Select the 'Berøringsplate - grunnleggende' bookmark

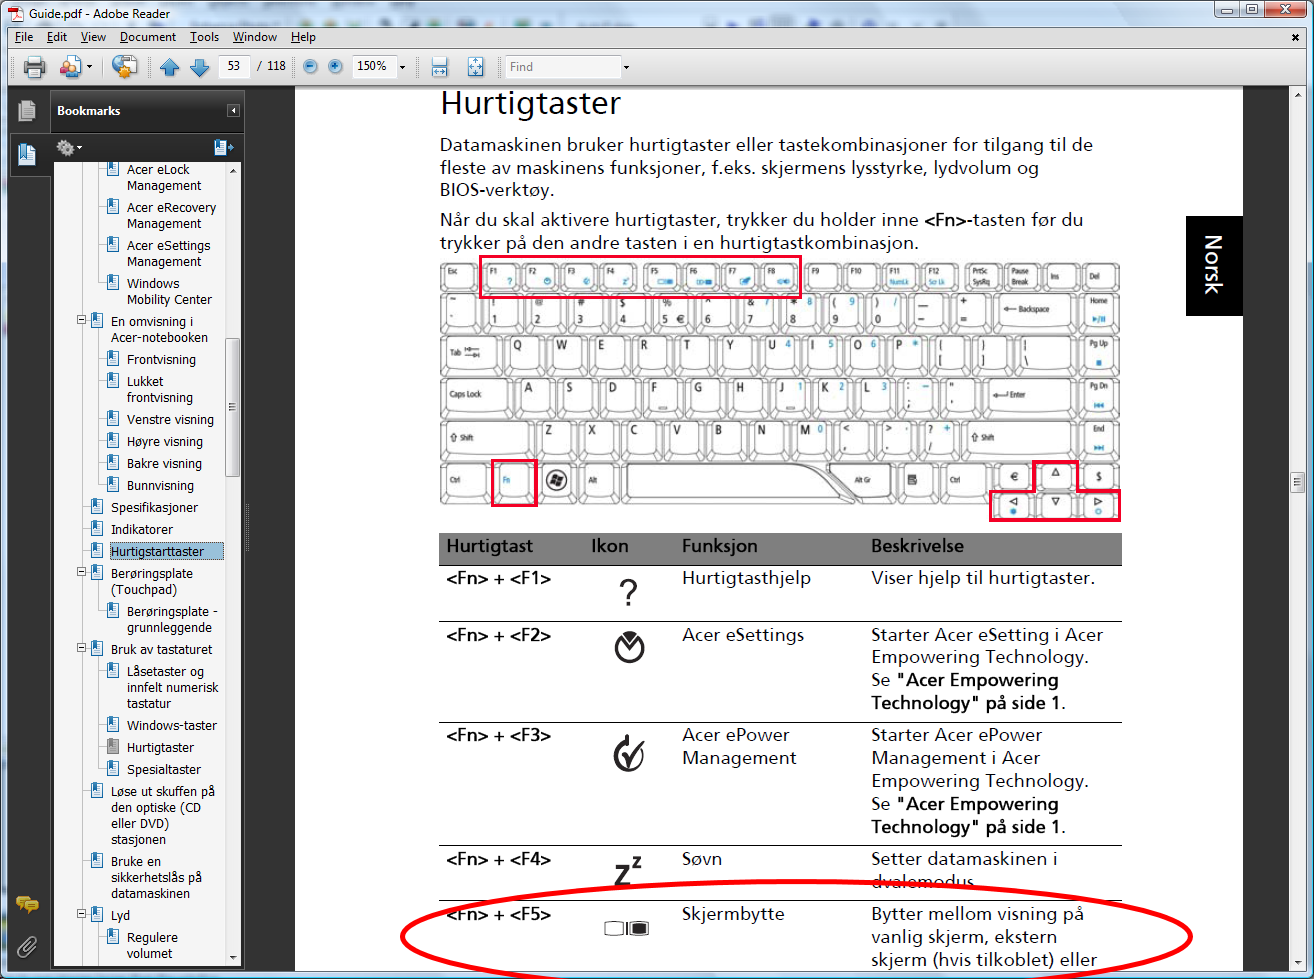point(172,620)
